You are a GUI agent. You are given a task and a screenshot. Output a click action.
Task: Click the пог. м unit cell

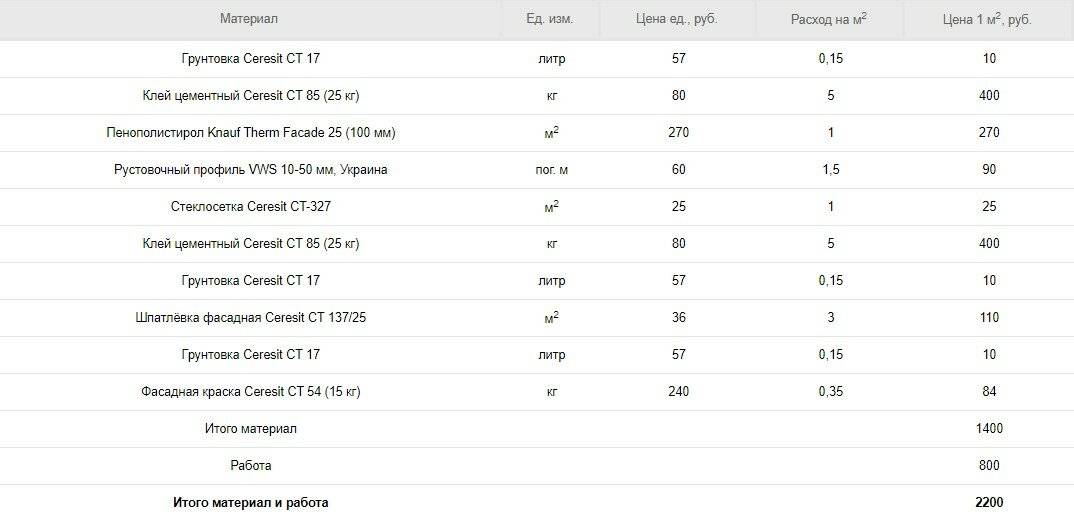(x=551, y=170)
